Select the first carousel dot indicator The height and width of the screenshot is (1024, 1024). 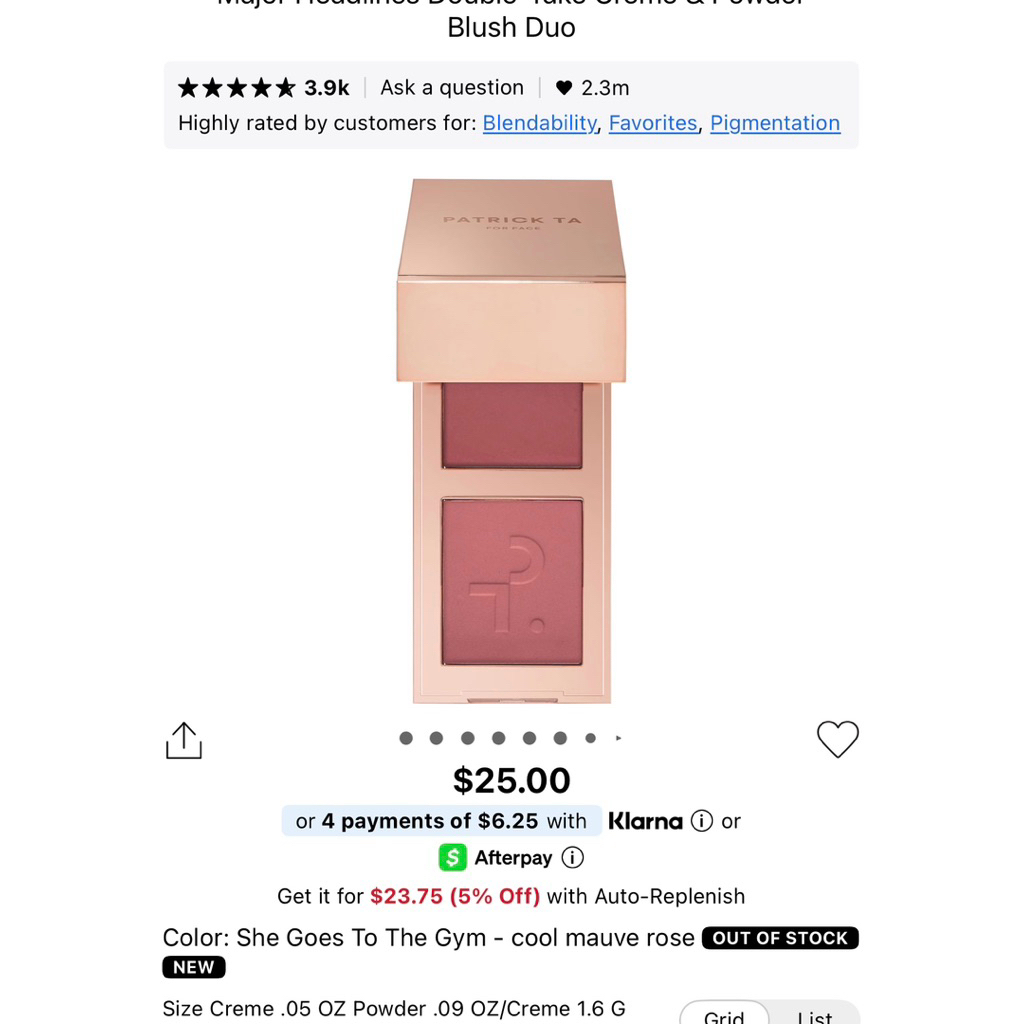pyautogui.click(x=406, y=737)
